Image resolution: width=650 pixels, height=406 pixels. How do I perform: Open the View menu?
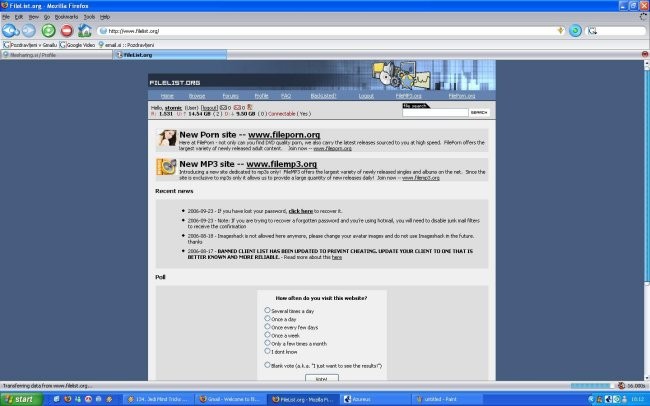[x=34, y=17]
